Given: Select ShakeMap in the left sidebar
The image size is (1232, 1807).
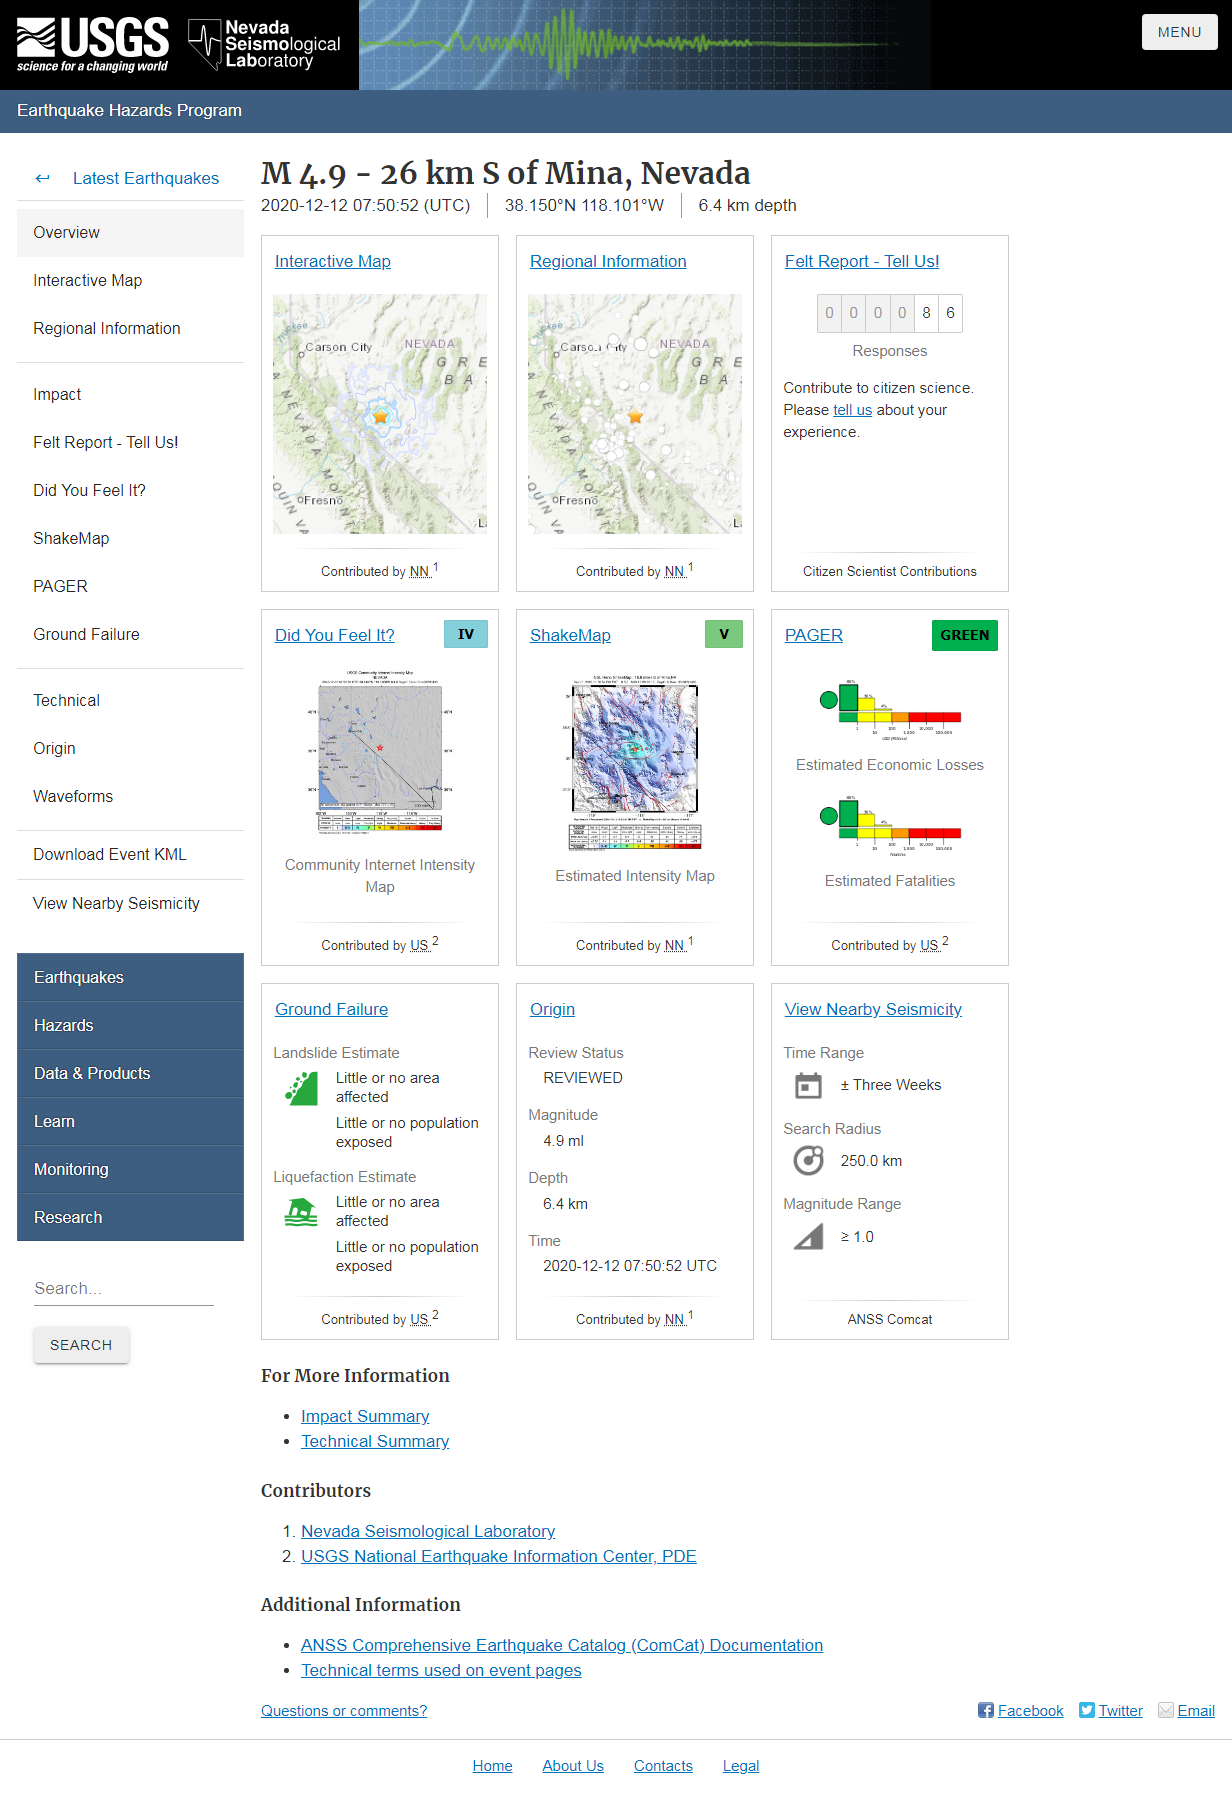Looking at the screenshot, I should click(71, 538).
